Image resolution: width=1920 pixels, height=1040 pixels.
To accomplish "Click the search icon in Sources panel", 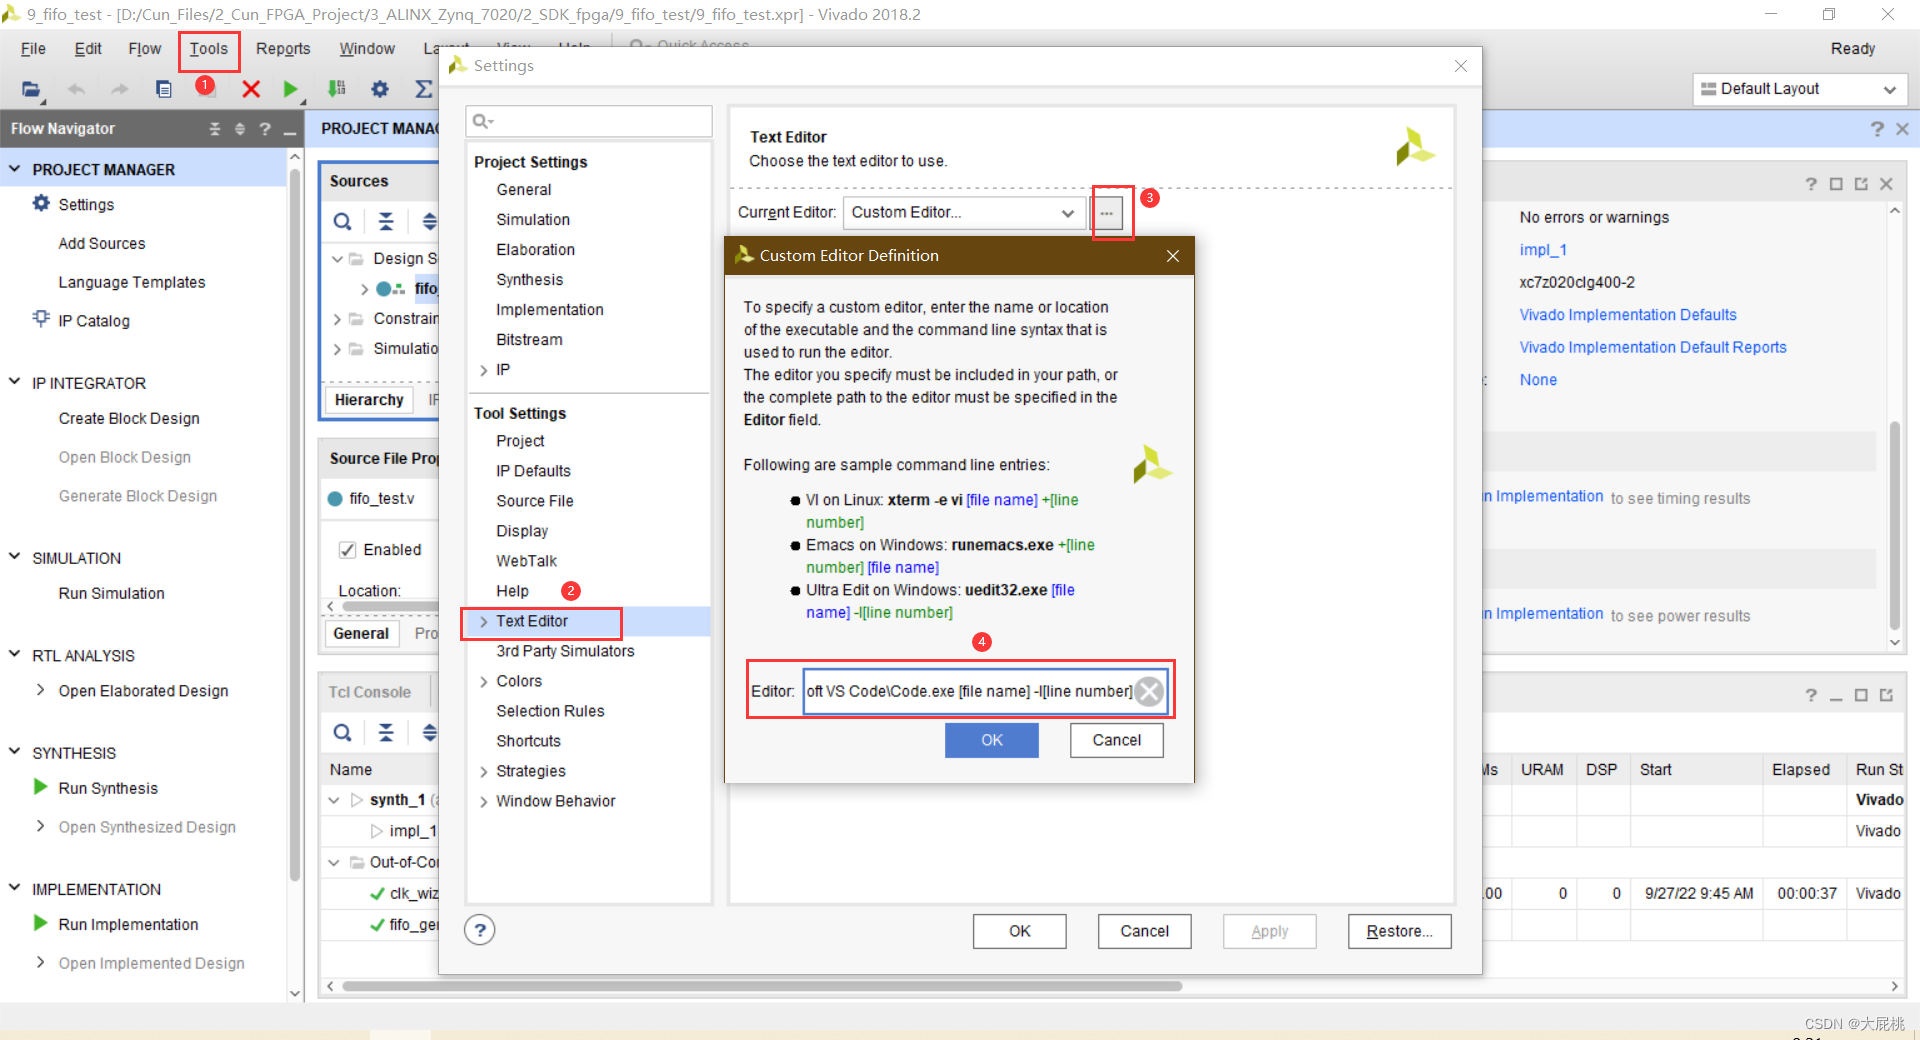I will click(342, 222).
